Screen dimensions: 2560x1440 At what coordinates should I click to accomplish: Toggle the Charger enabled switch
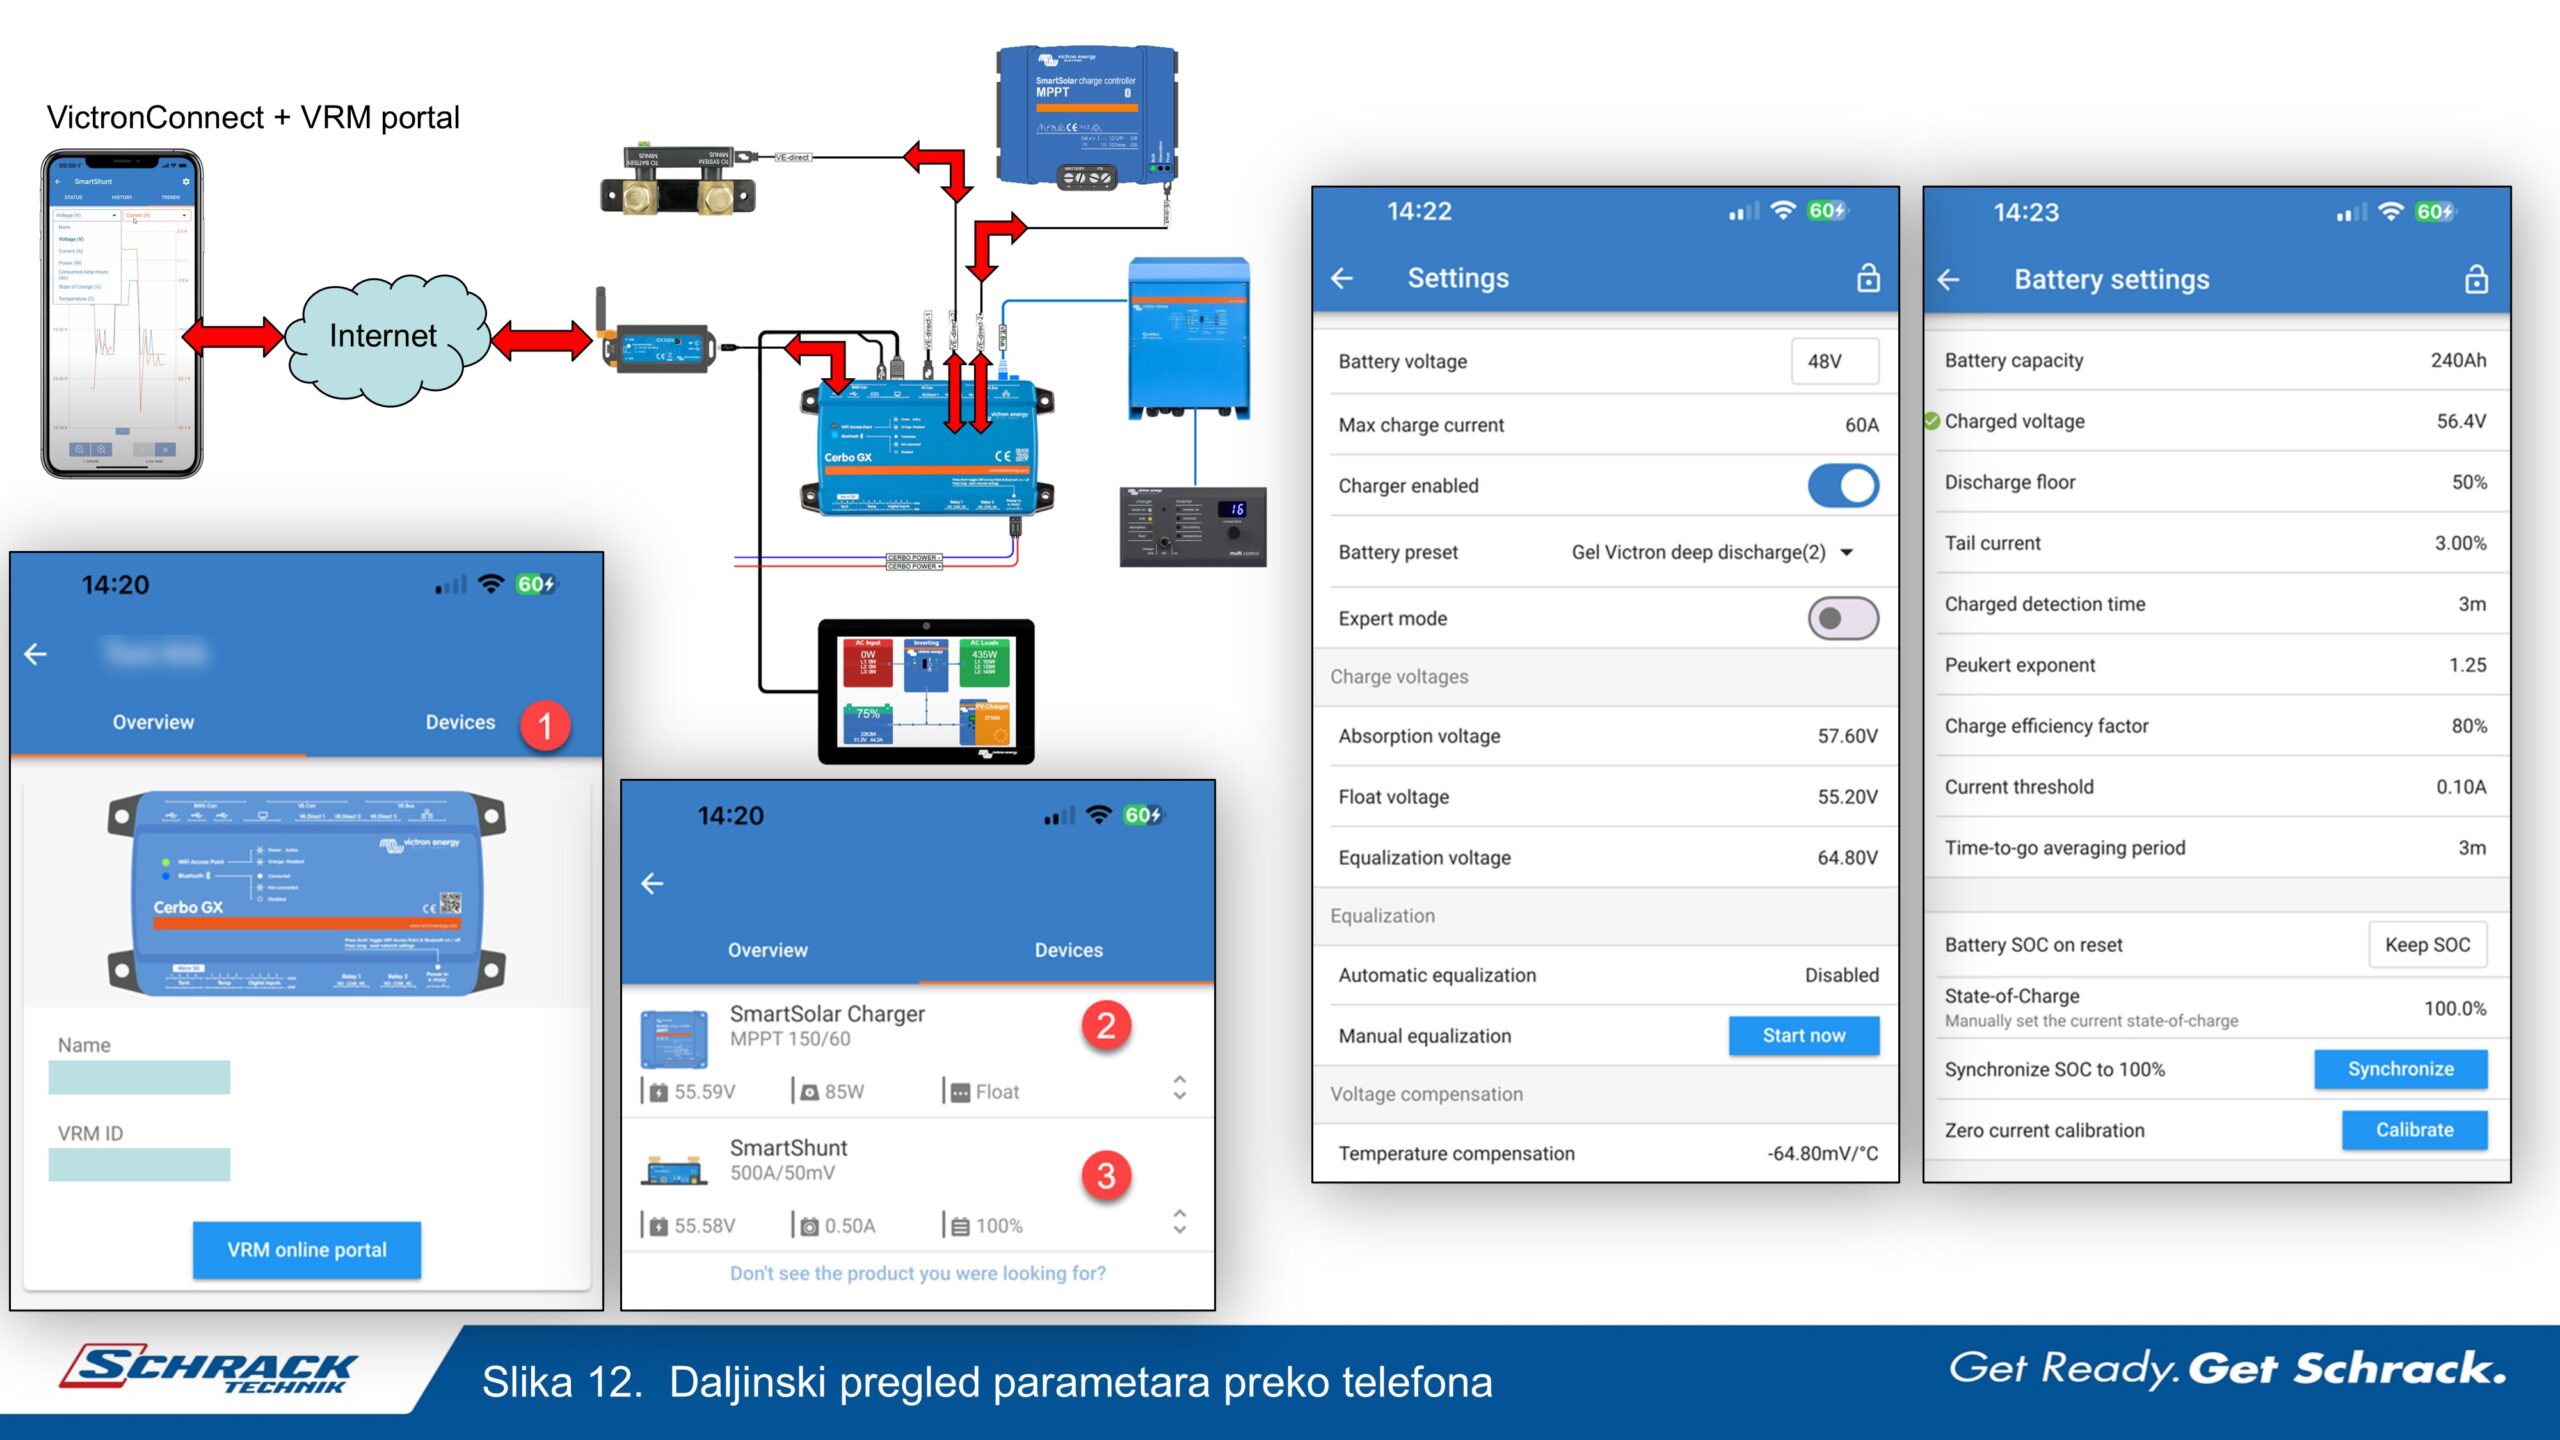pos(1842,486)
